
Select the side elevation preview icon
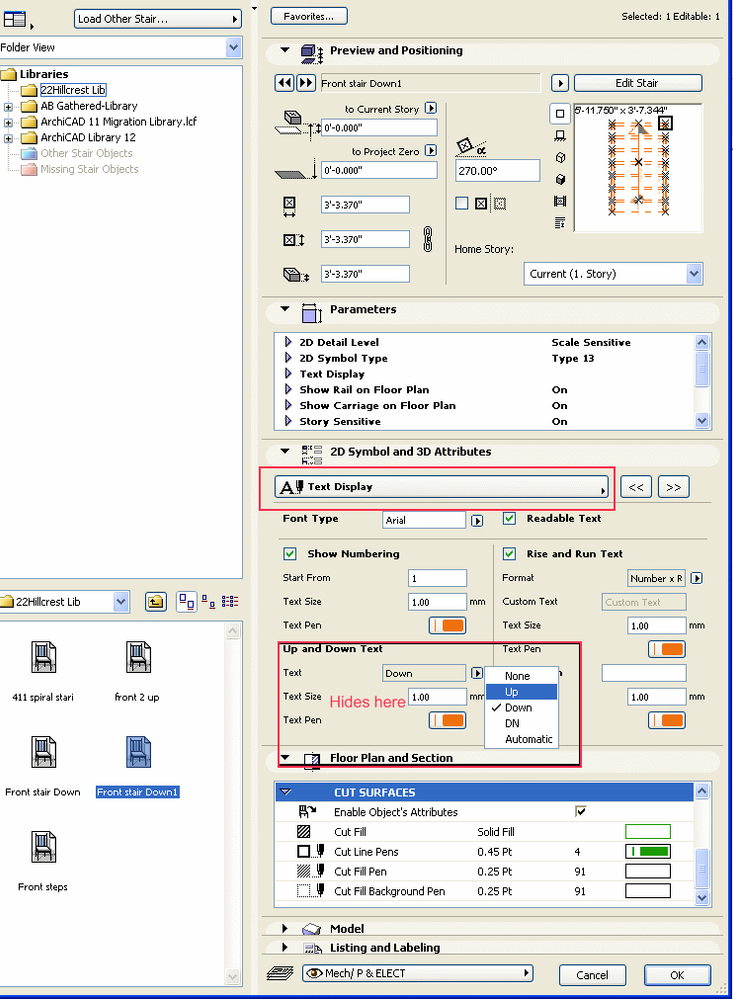click(x=560, y=136)
